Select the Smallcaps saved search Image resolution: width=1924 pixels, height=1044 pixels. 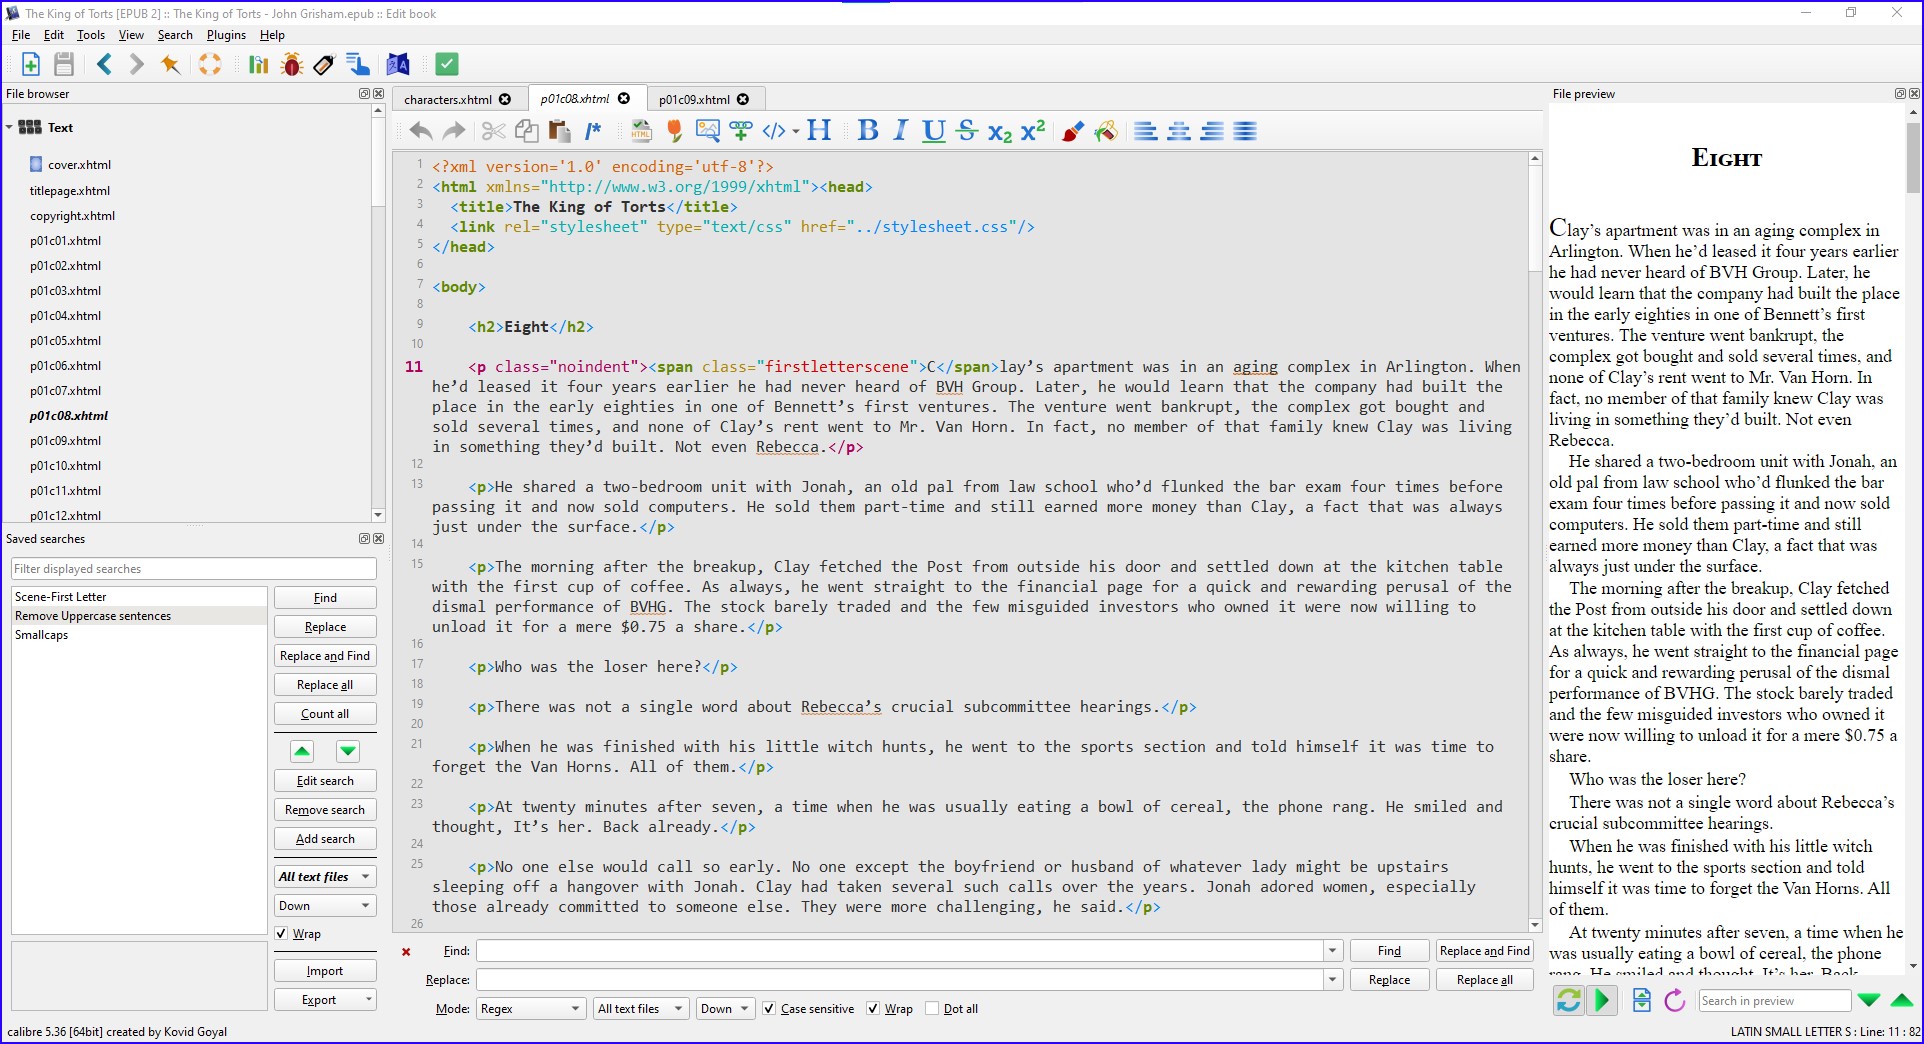pos(42,635)
